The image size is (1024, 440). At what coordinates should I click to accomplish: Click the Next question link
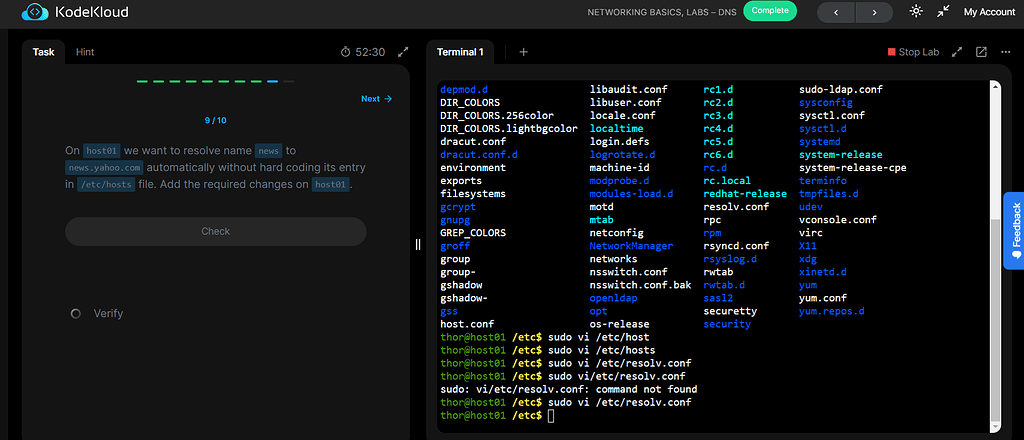376,99
